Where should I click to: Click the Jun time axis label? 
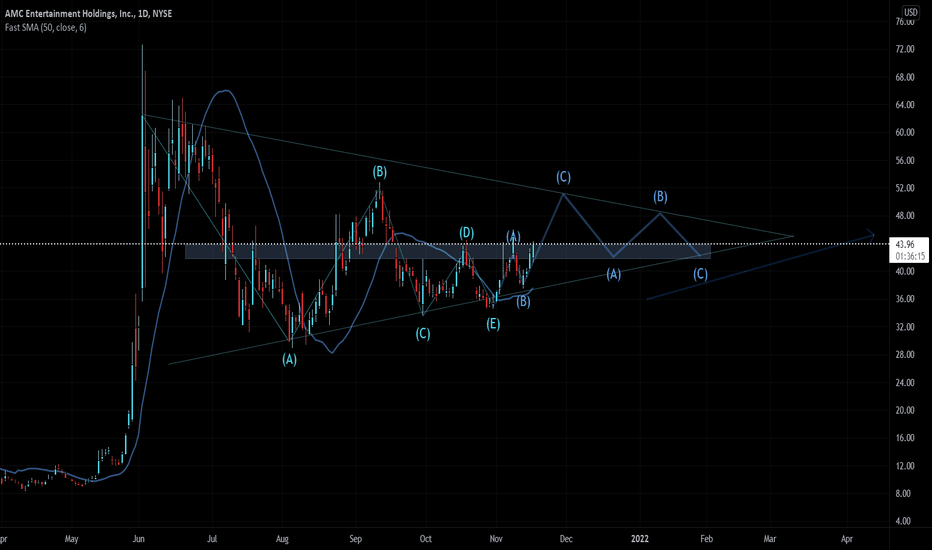138,539
